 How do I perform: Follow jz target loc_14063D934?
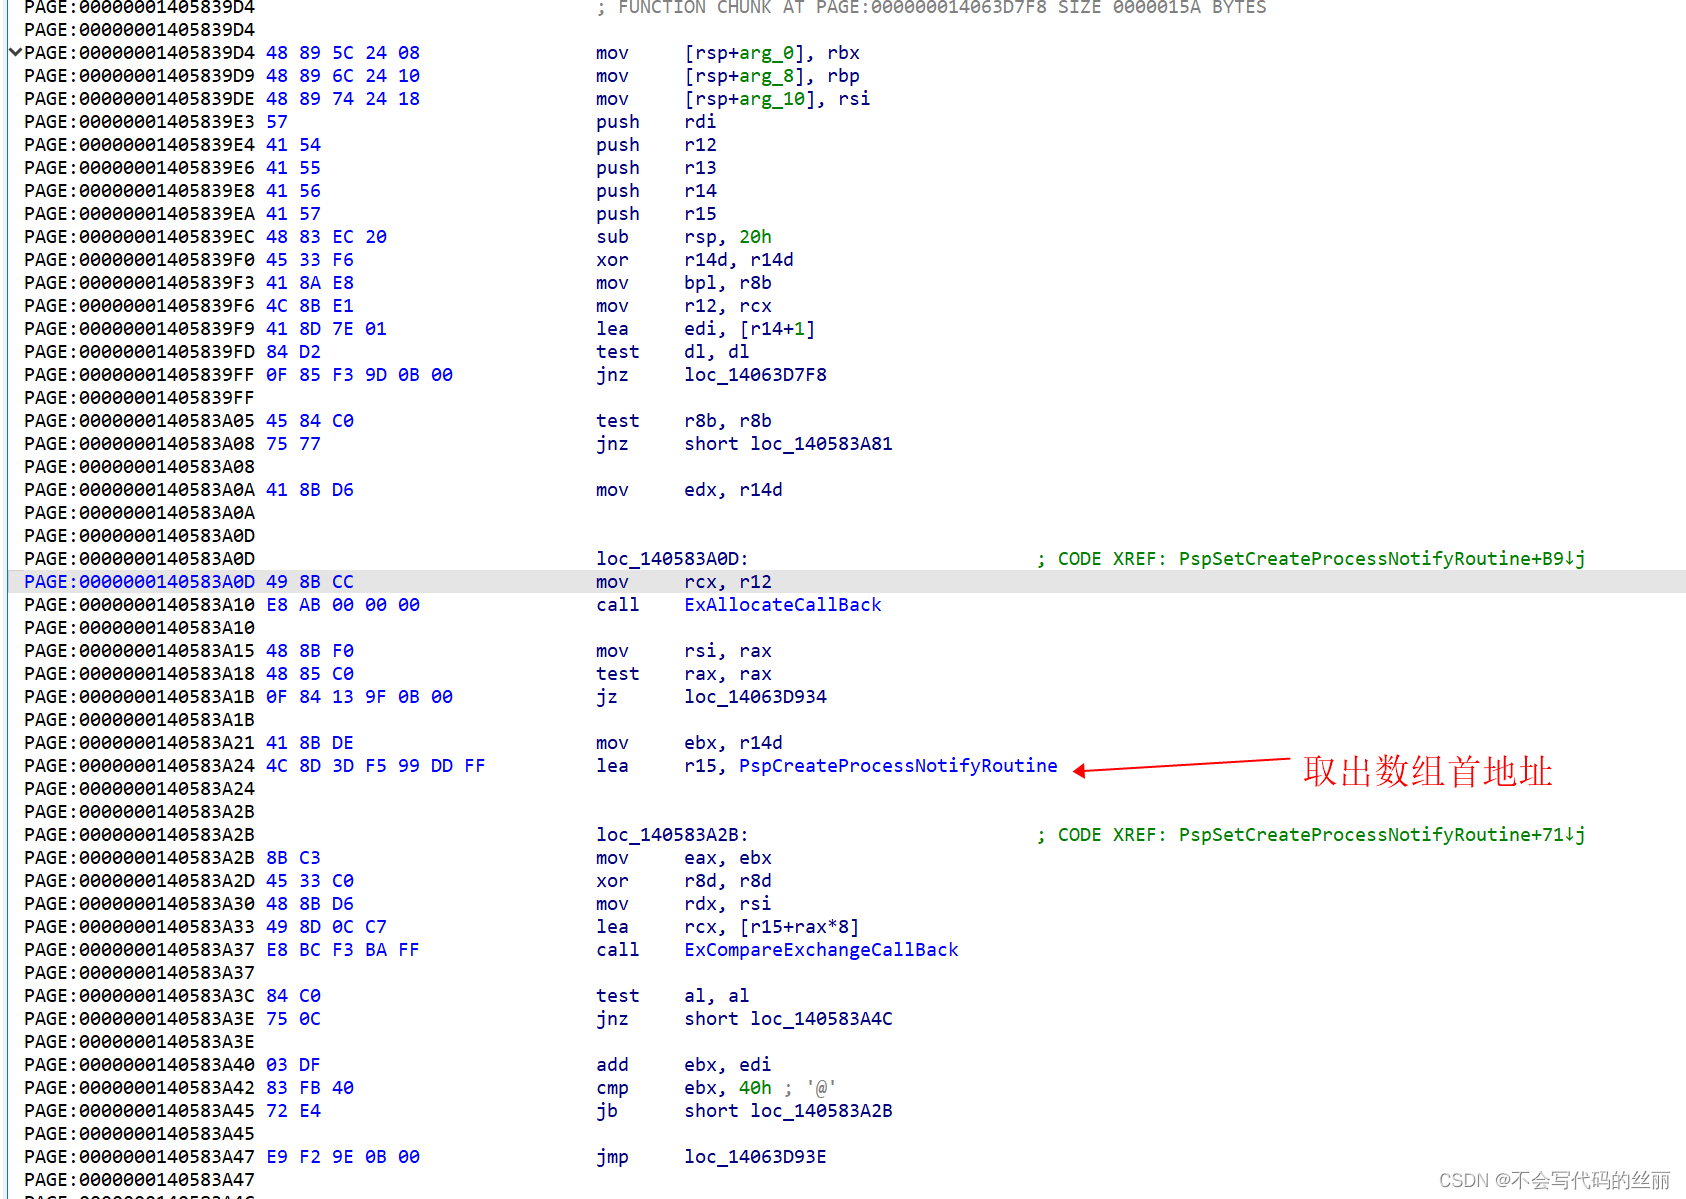[x=755, y=697]
